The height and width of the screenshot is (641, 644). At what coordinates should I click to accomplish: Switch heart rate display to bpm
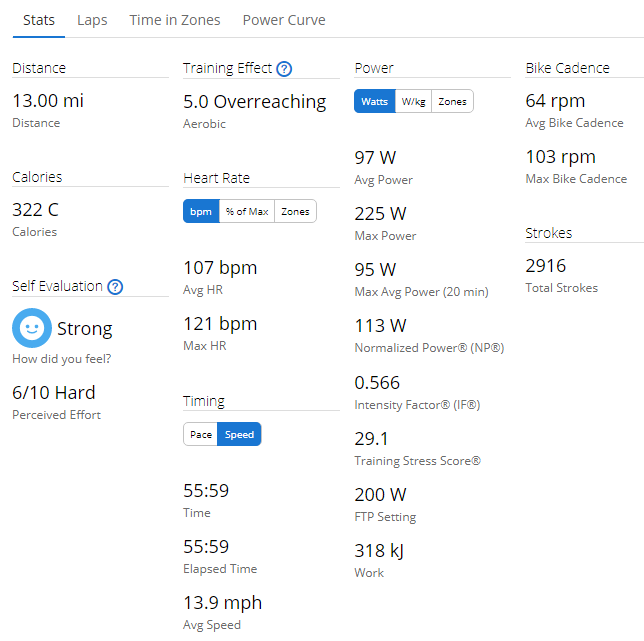[x=200, y=212]
